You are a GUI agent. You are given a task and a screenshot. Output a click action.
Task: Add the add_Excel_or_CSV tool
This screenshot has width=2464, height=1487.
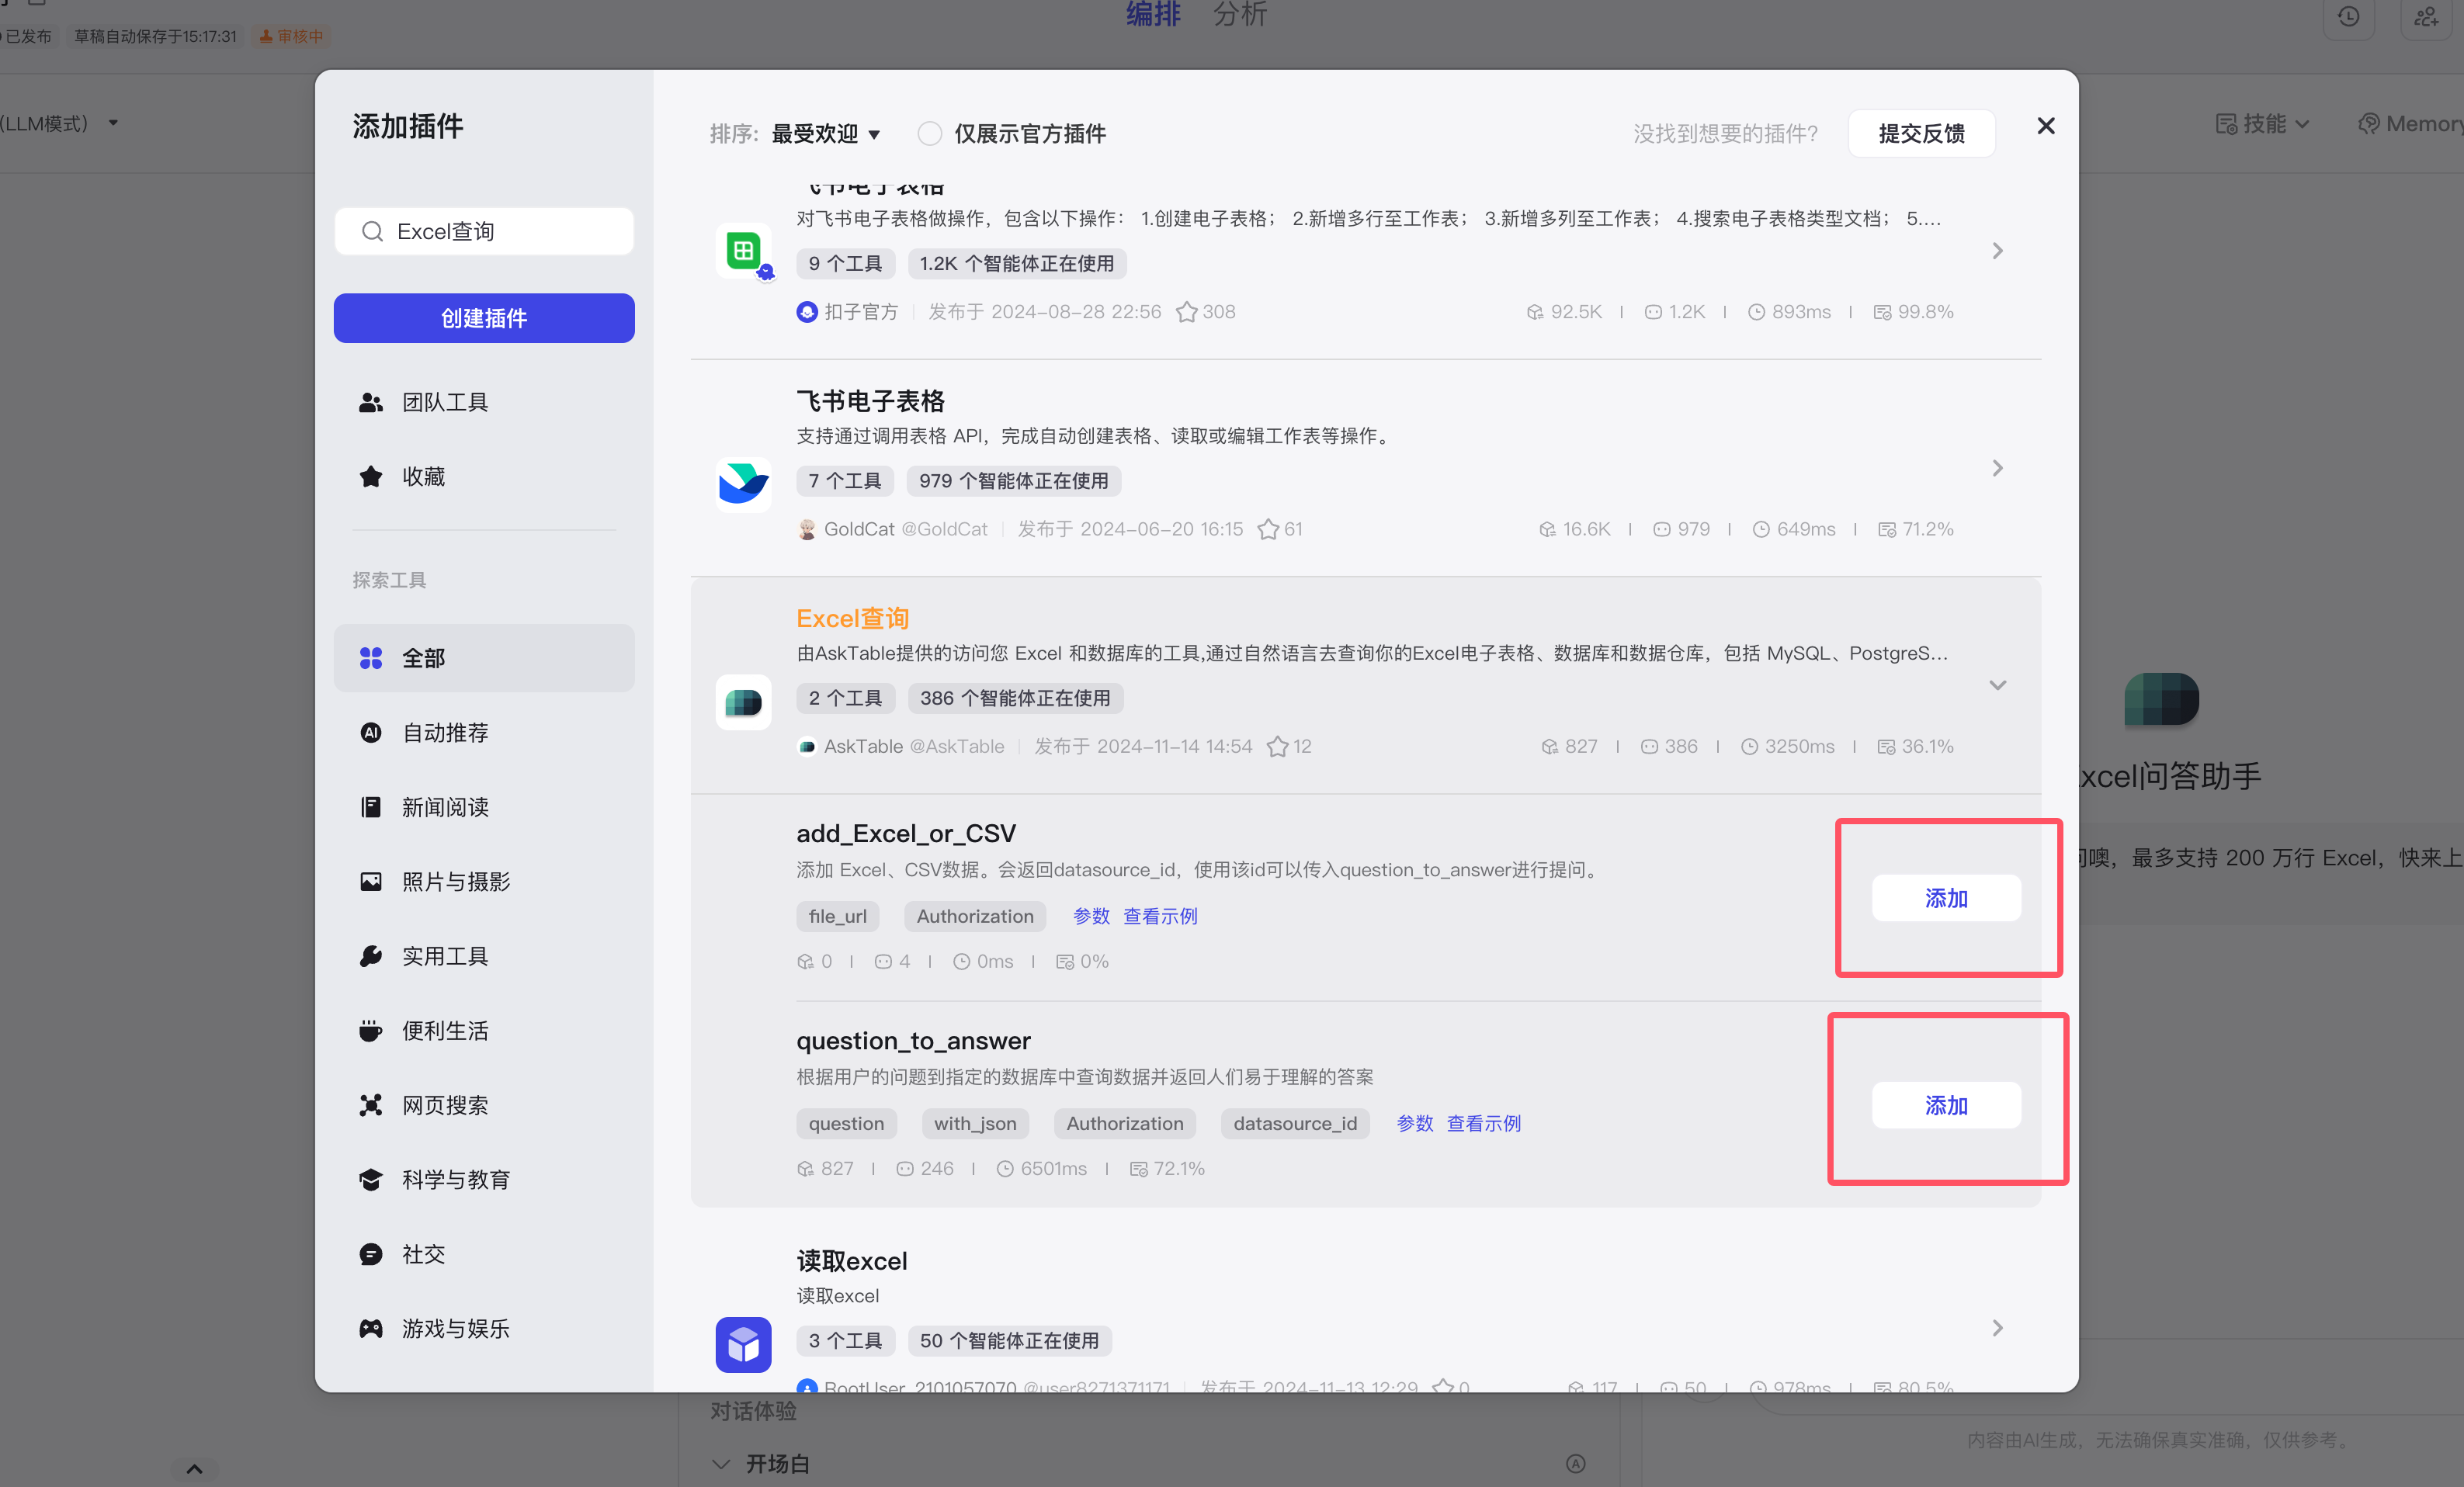1946,898
